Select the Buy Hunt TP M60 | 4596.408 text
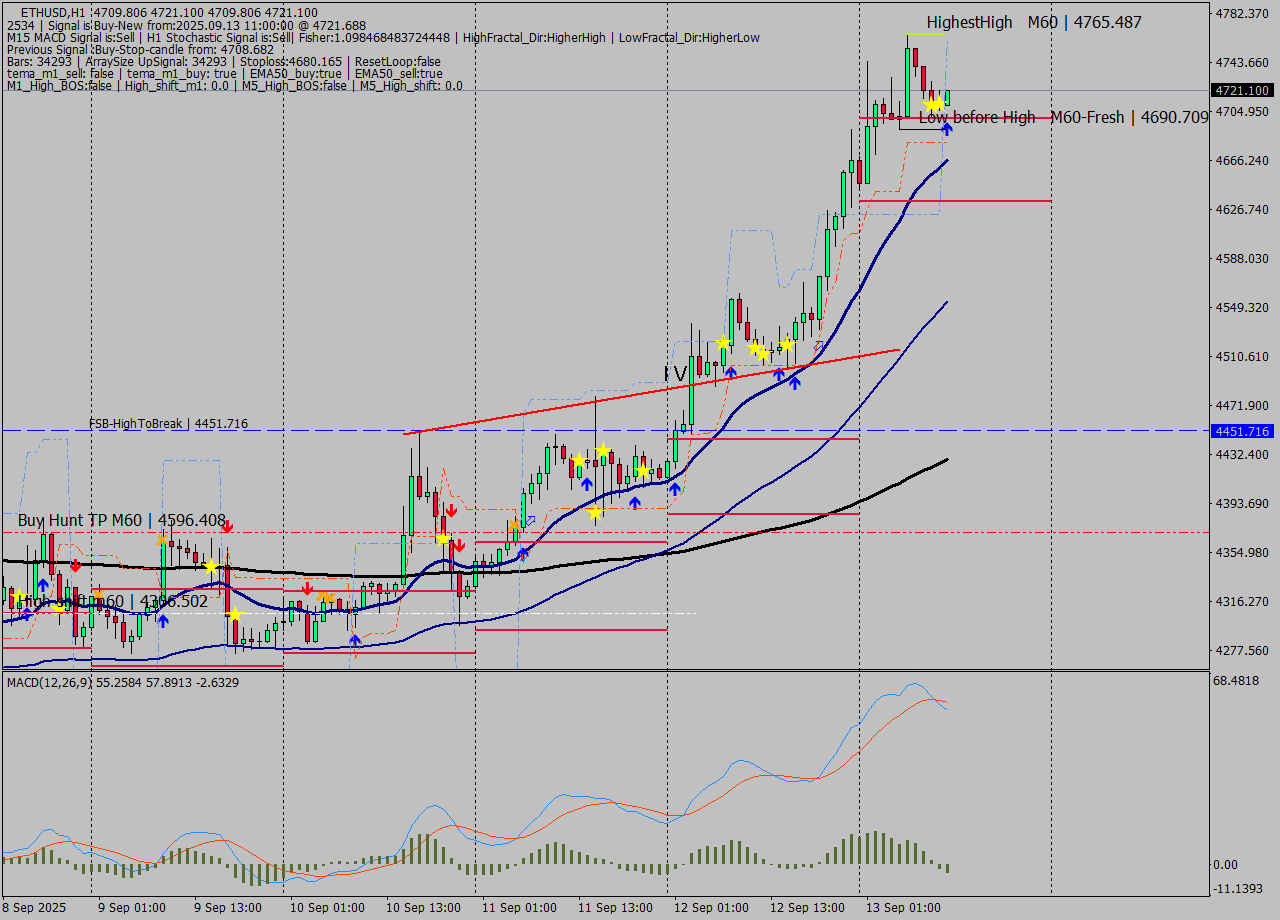Screen dimensions: 1280x920 pyautogui.click(x=120, y=521)
